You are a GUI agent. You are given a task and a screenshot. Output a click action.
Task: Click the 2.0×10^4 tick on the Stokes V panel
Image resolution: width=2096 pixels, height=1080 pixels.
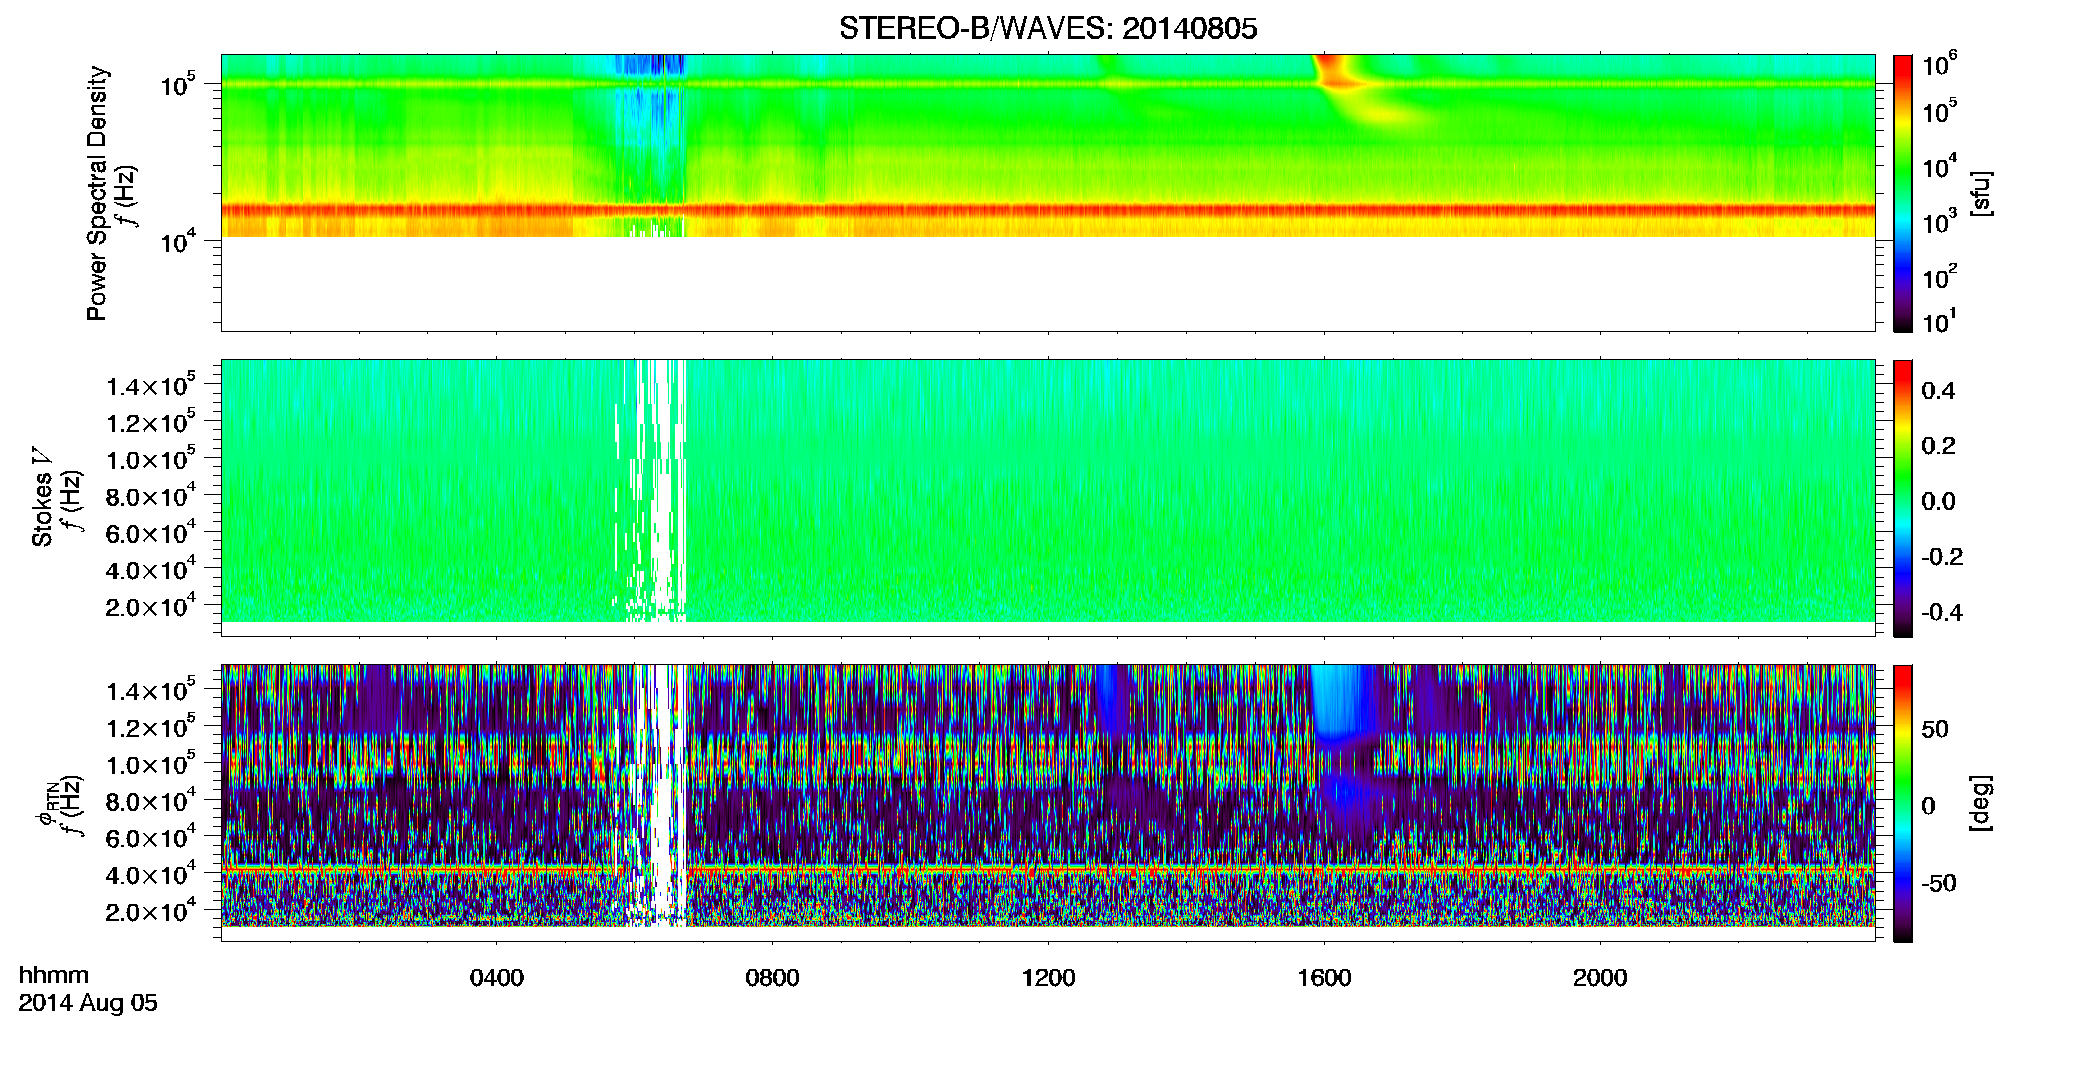tap(150, 606)
